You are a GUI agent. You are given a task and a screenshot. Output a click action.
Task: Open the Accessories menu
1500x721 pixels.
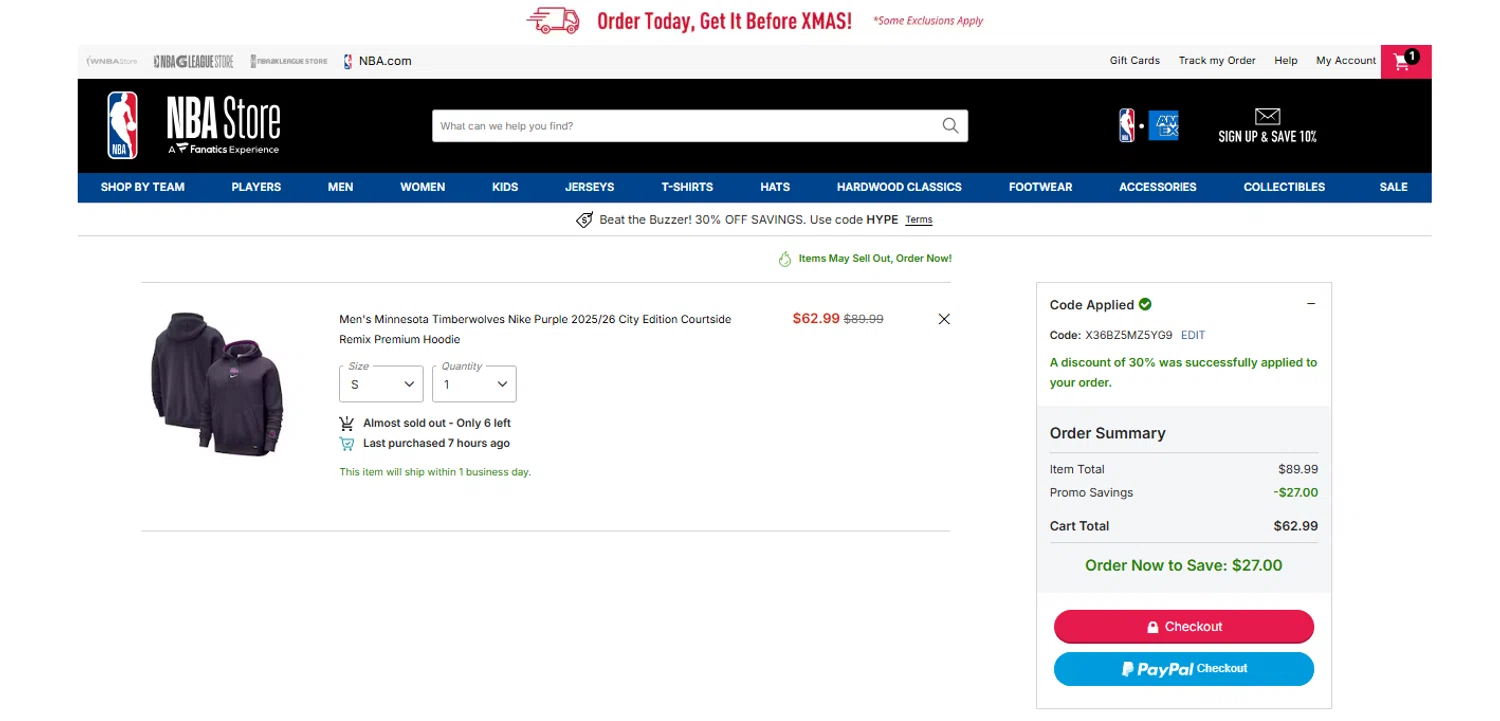(1158, 187)
